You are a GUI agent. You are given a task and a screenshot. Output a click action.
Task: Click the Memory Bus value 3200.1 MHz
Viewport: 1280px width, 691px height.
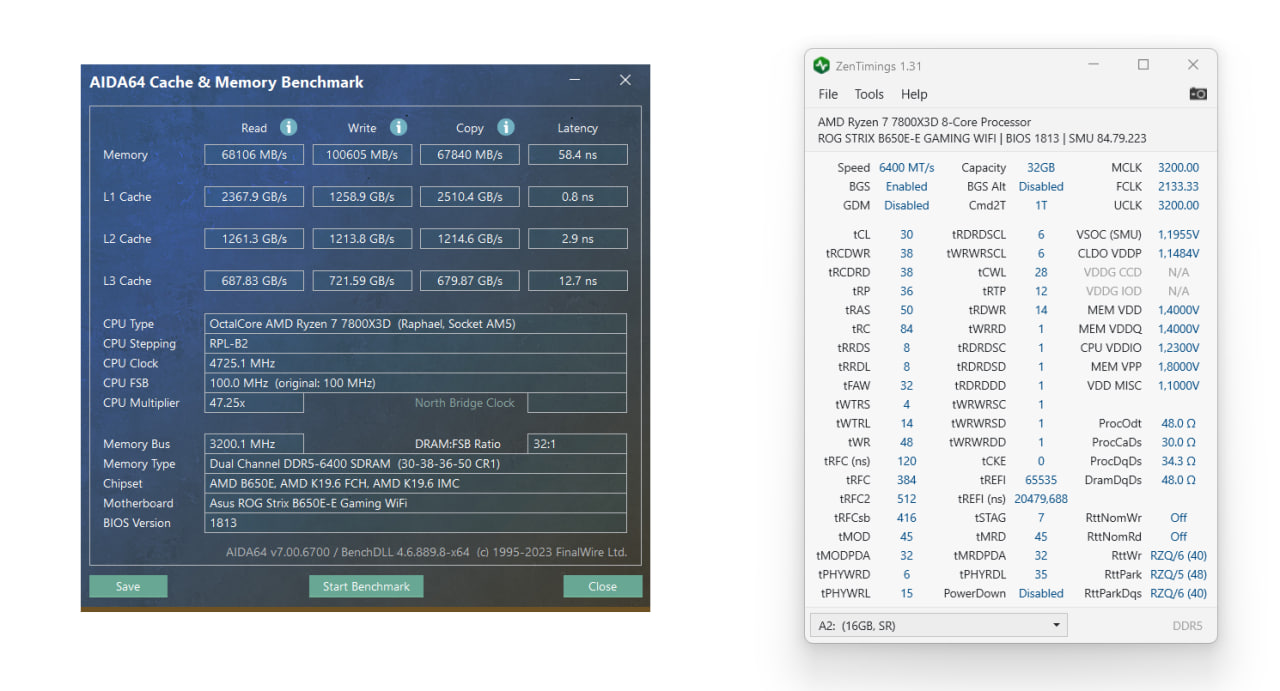254,444
